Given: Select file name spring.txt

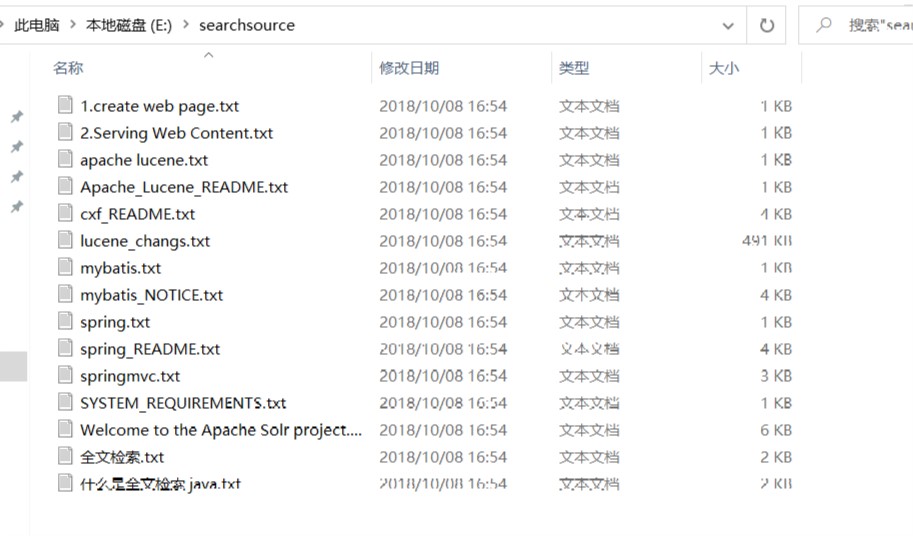Looking at the screenshot, I should tap(115, 322).
